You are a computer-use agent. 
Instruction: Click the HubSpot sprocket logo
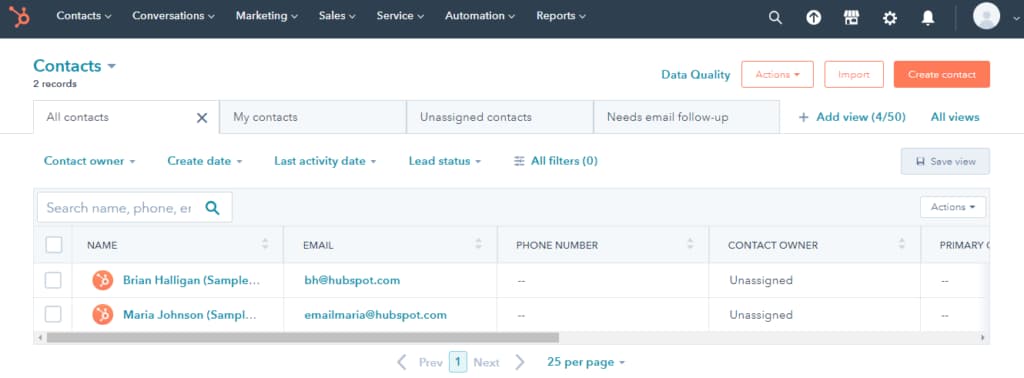pyautogui.click(x=20, y=16)
